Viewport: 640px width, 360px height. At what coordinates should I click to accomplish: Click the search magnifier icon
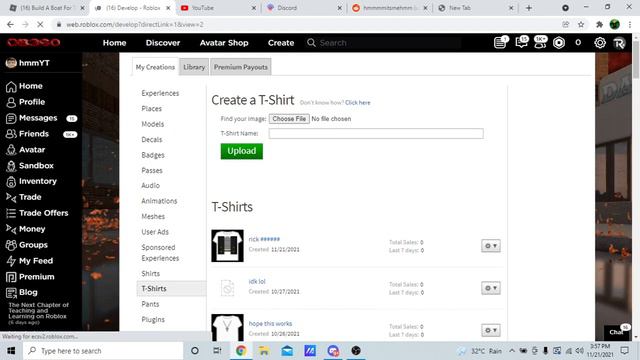311,42
